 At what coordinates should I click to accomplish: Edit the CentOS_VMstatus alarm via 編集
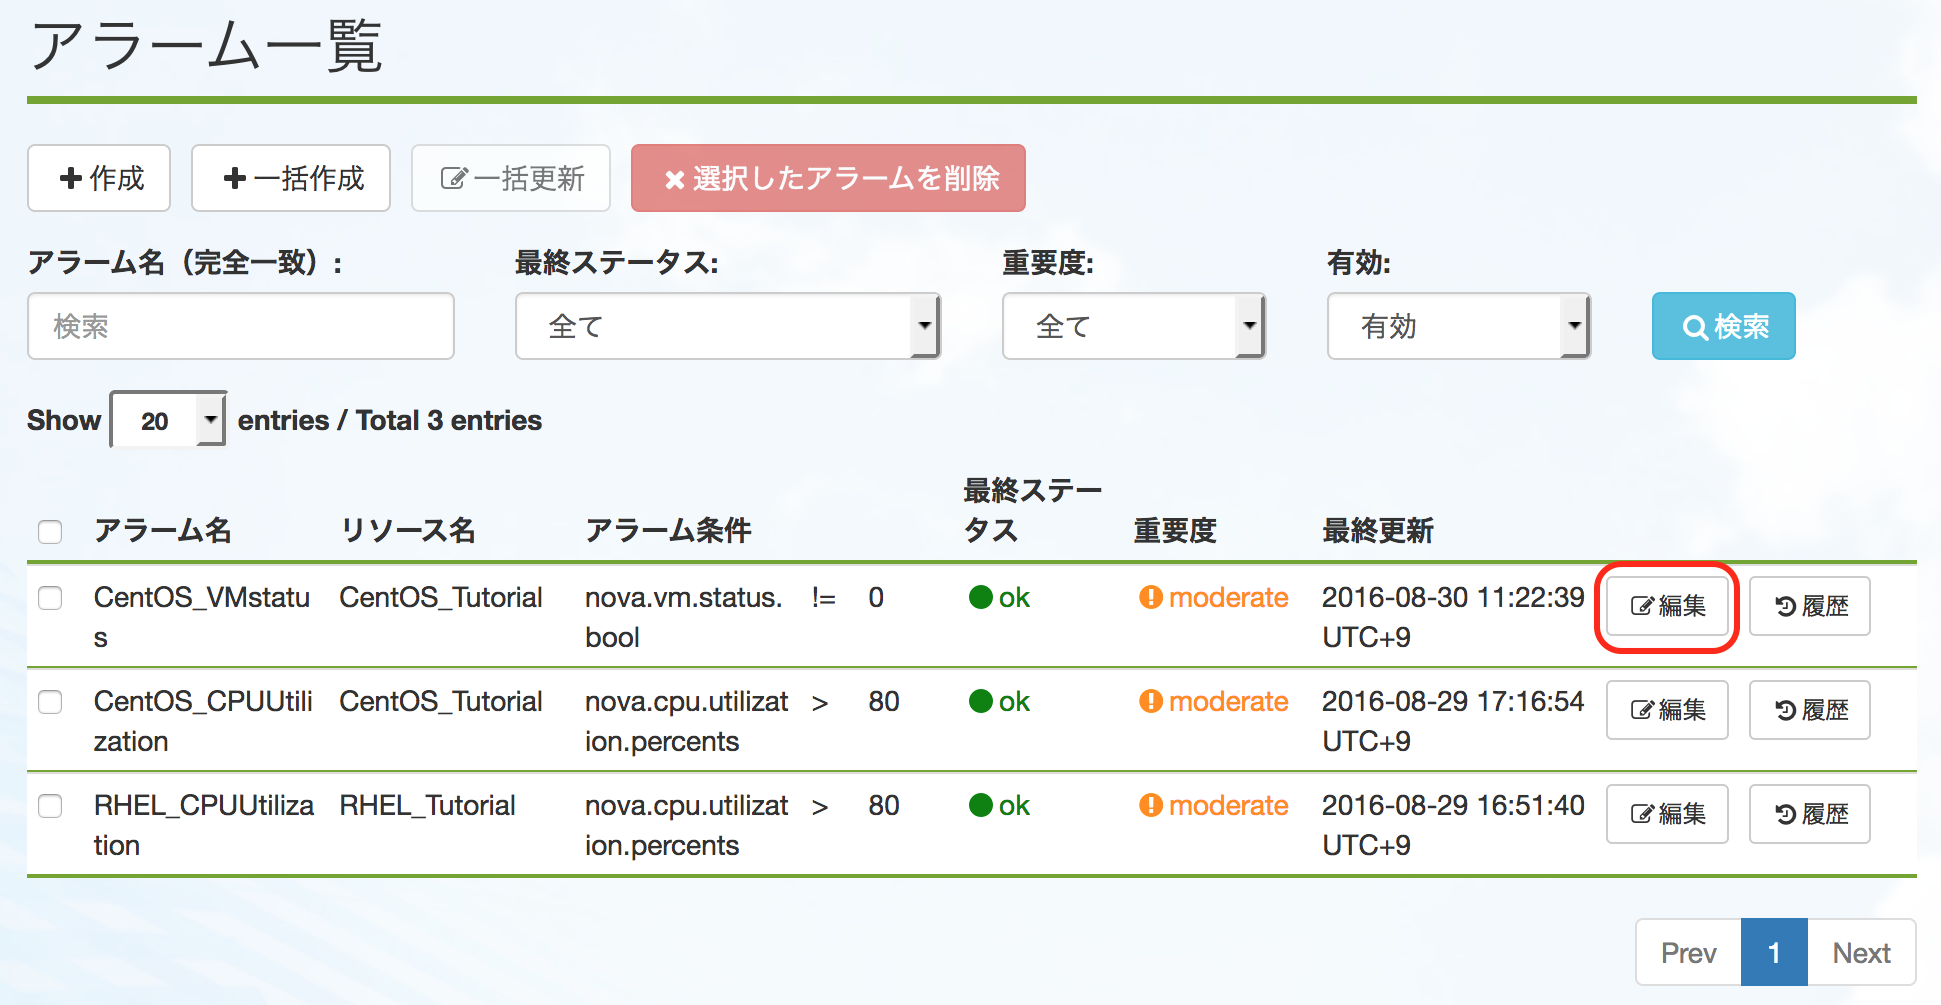pos(1667,606)
